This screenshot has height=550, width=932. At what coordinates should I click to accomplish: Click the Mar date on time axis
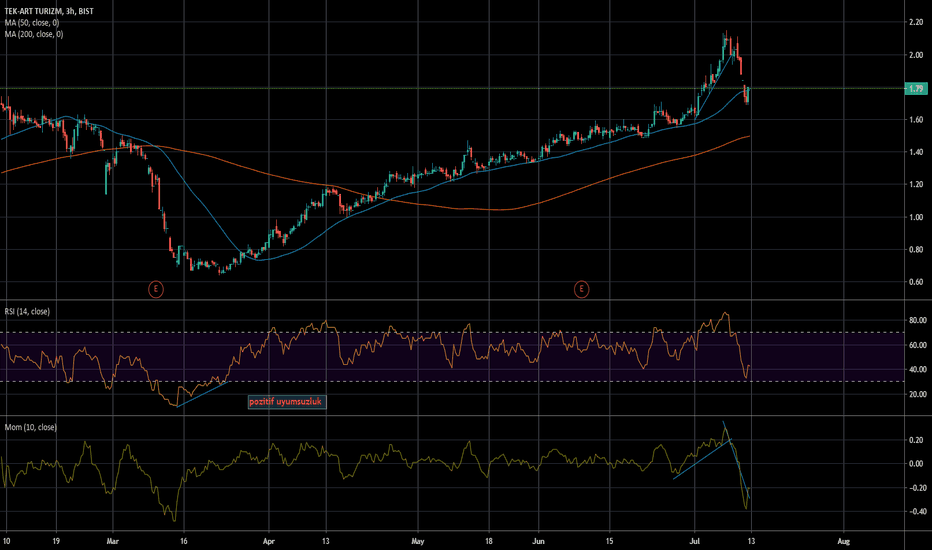112,541
